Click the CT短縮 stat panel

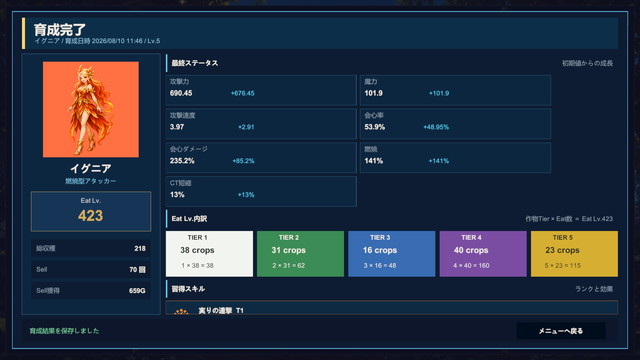coord(261,191)
